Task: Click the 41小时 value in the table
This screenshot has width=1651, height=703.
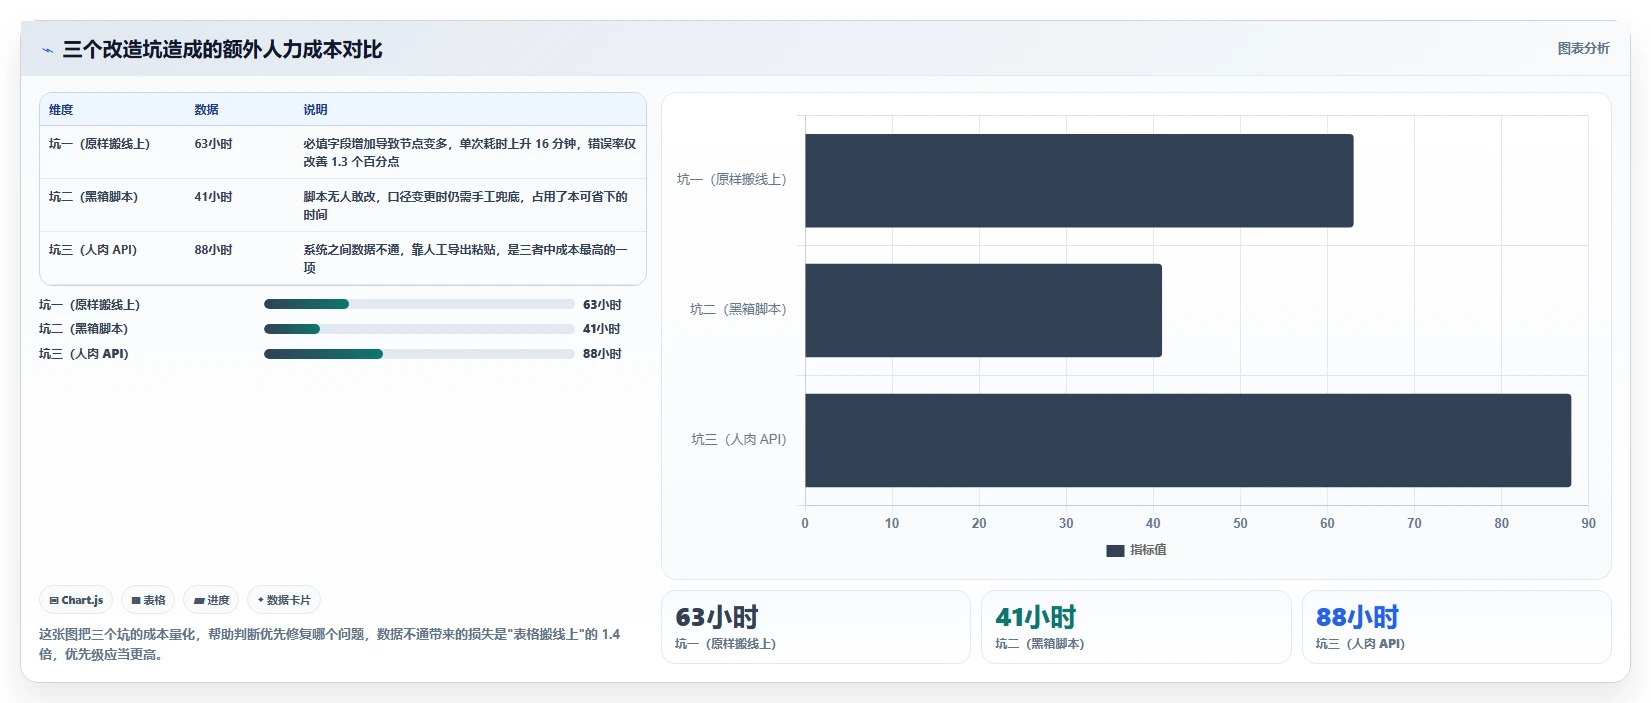Action: coord(213,197)
